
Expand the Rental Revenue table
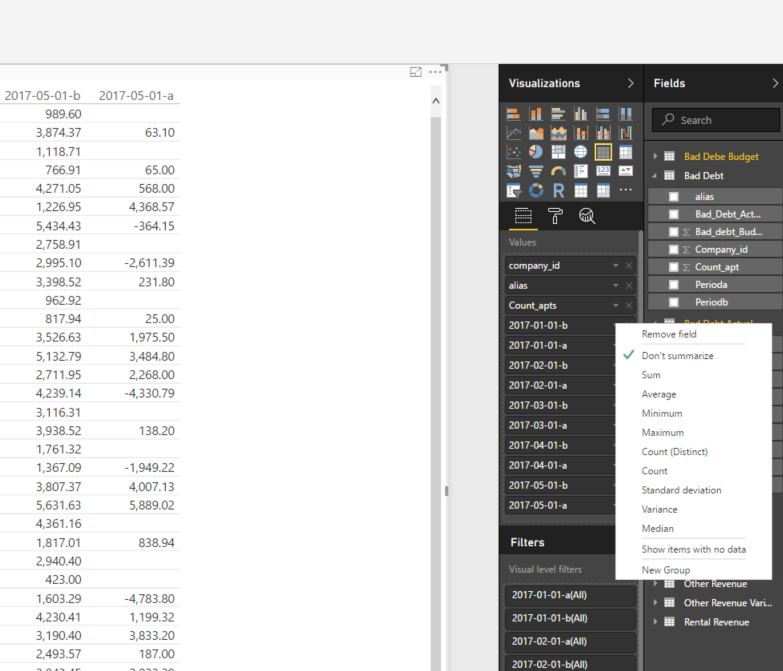[x=655, y=622]
